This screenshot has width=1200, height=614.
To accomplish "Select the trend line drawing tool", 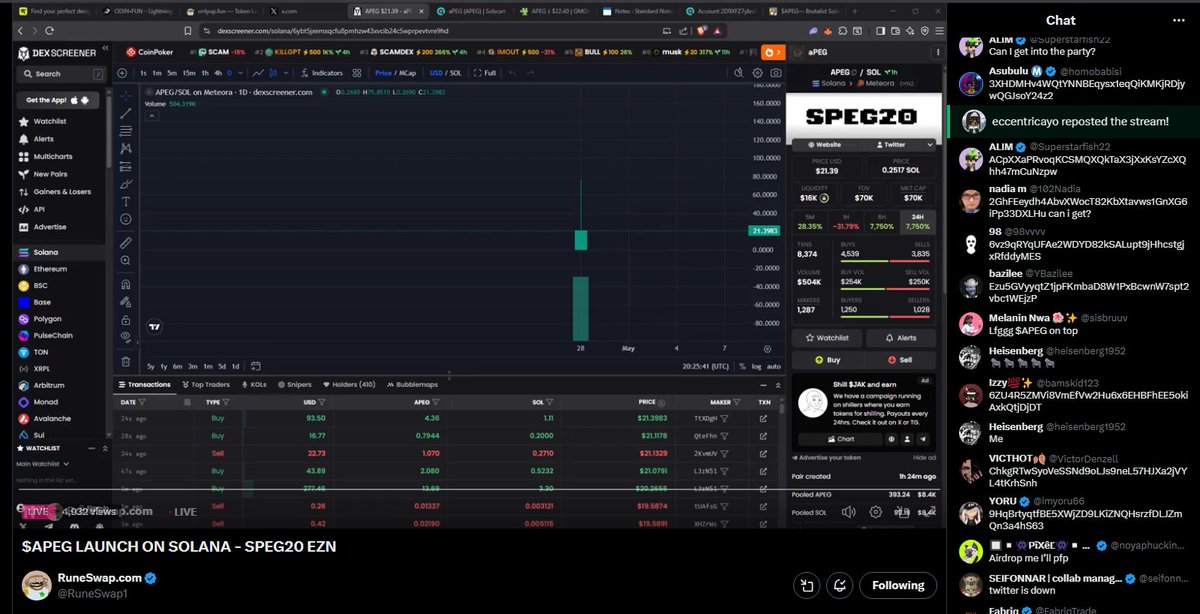I will coord(125,114).
